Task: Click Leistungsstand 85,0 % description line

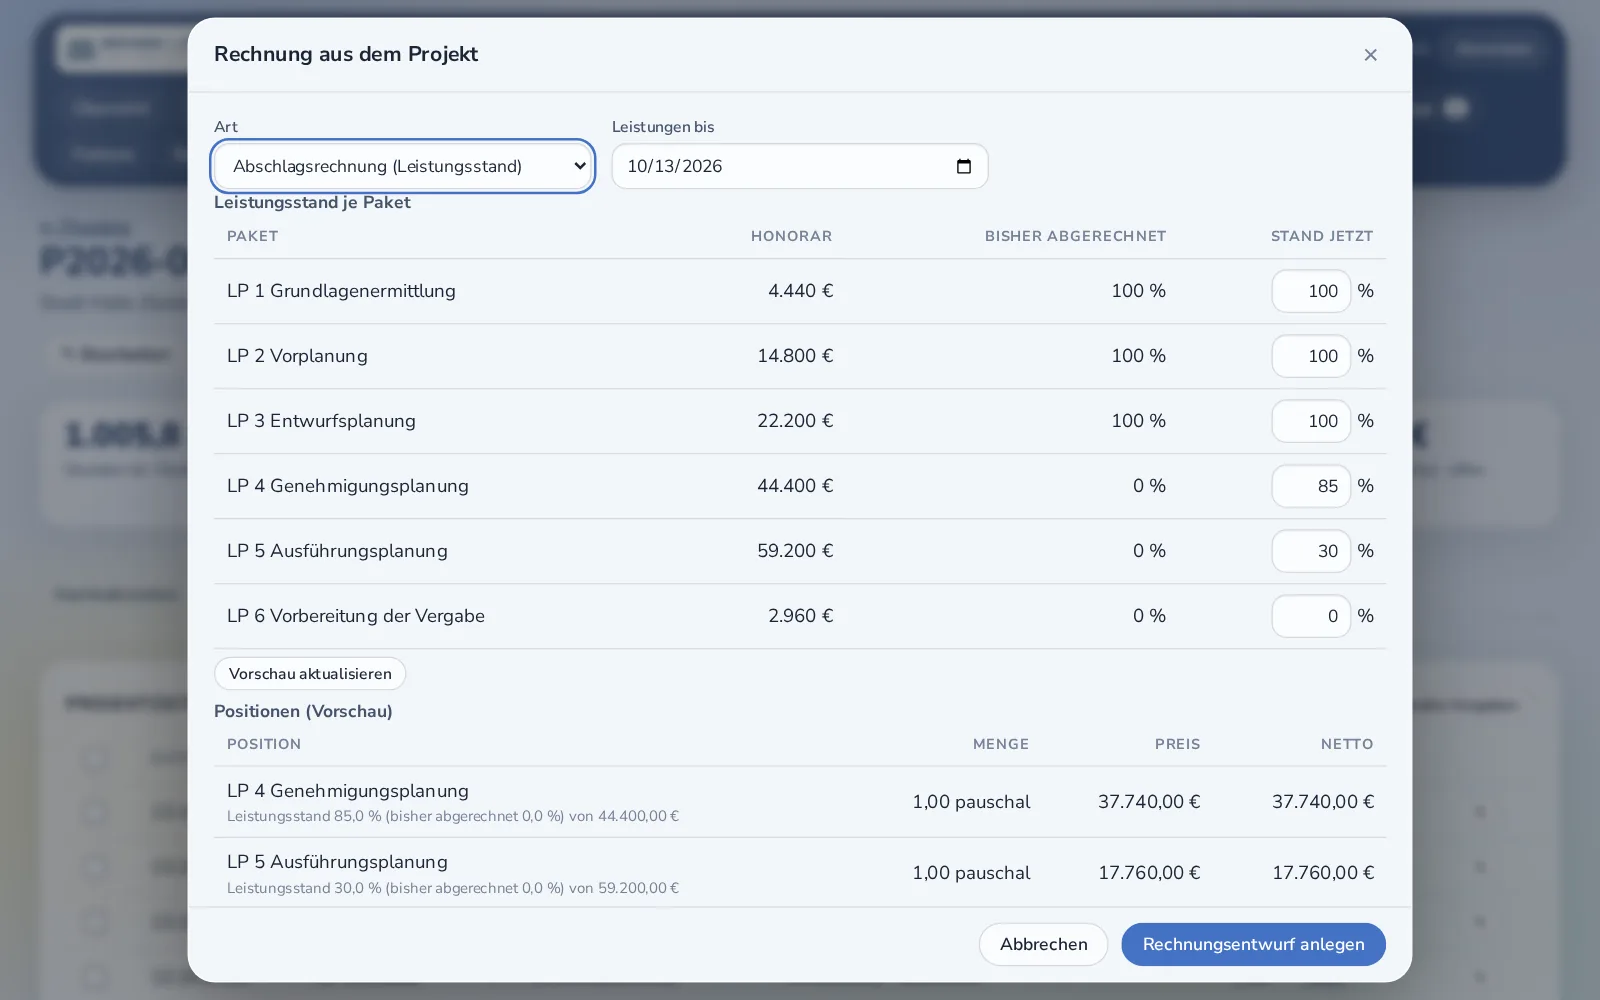Action: click(453, 816)
